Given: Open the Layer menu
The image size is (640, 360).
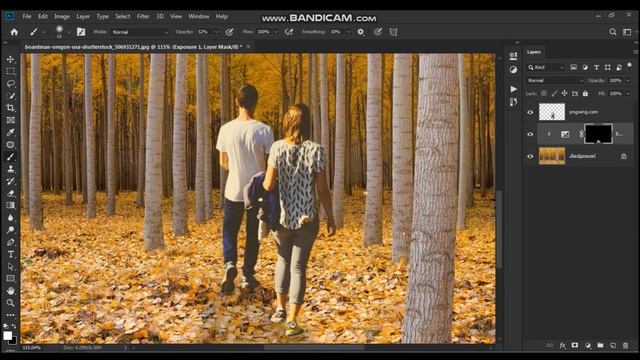Looking at the screenshot, I should (x=83, y=16).
